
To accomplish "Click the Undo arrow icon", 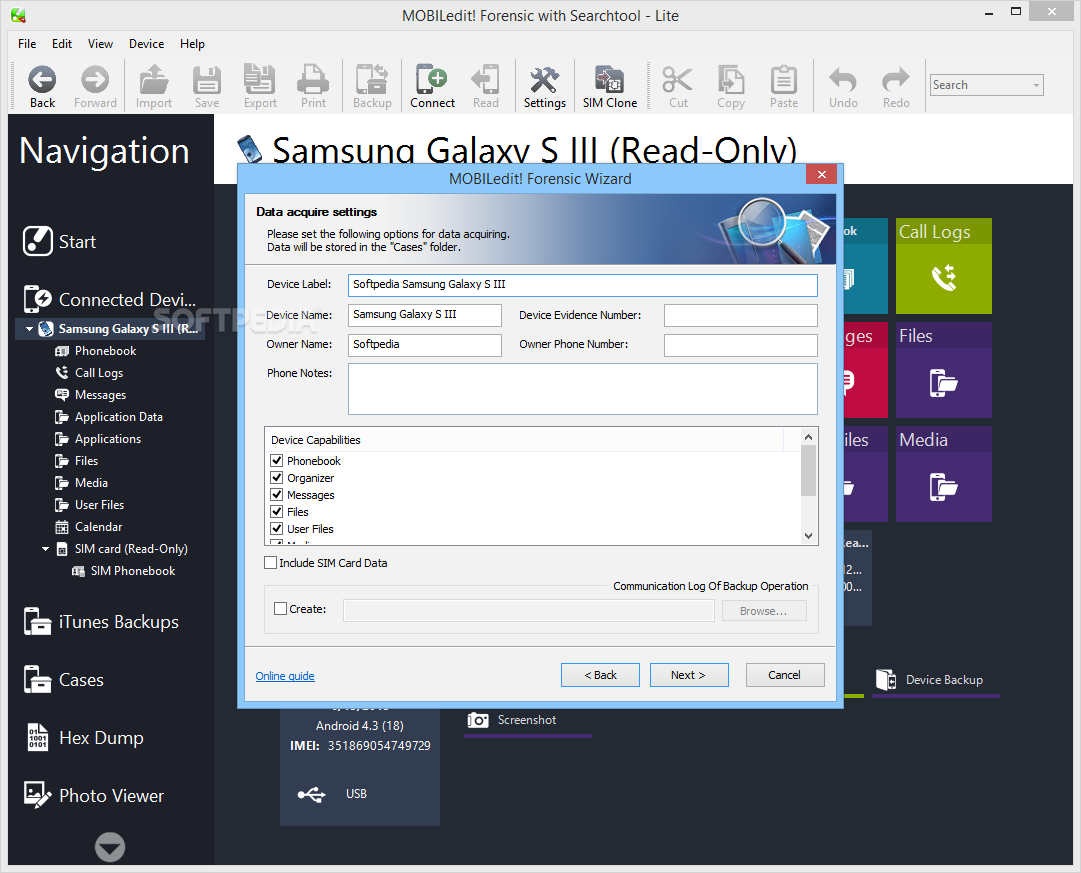I will [x=843, y=86].
